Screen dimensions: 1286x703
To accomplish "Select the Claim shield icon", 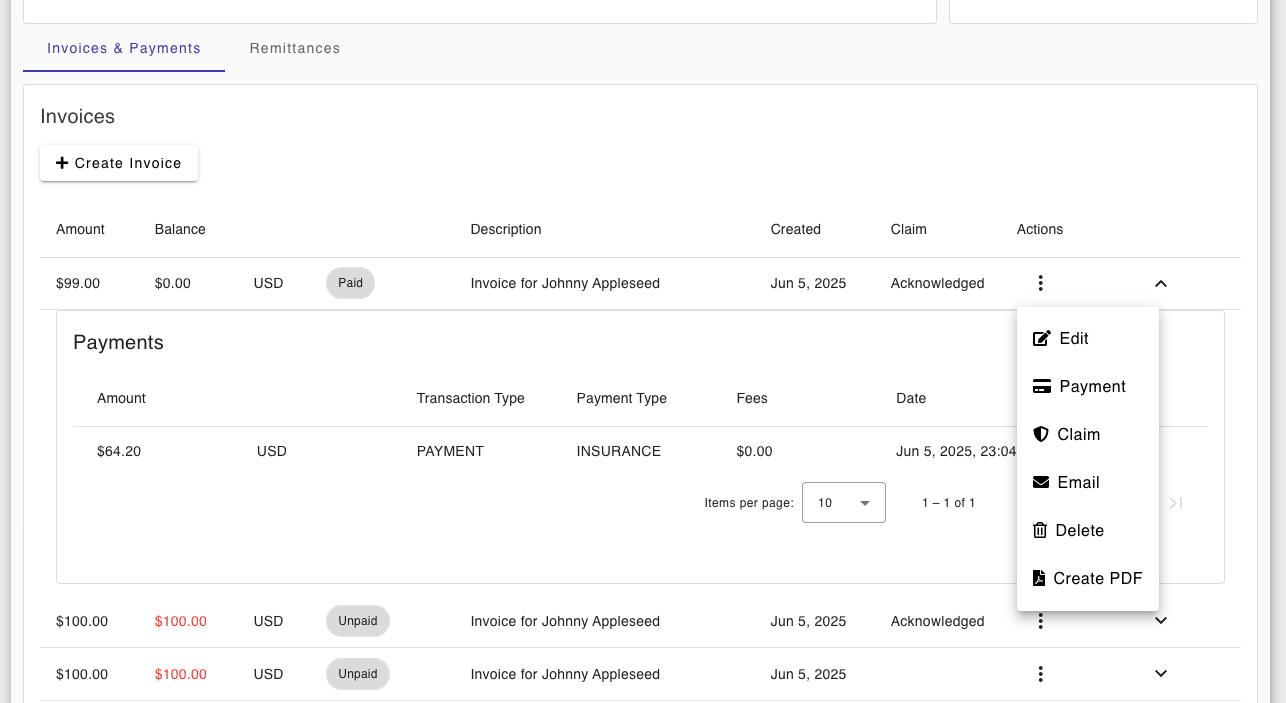I will tap(1041, 434).
